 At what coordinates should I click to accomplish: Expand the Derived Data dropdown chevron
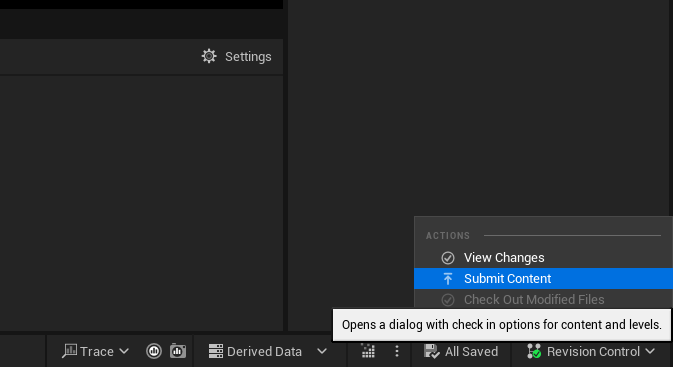coord(322,351)
